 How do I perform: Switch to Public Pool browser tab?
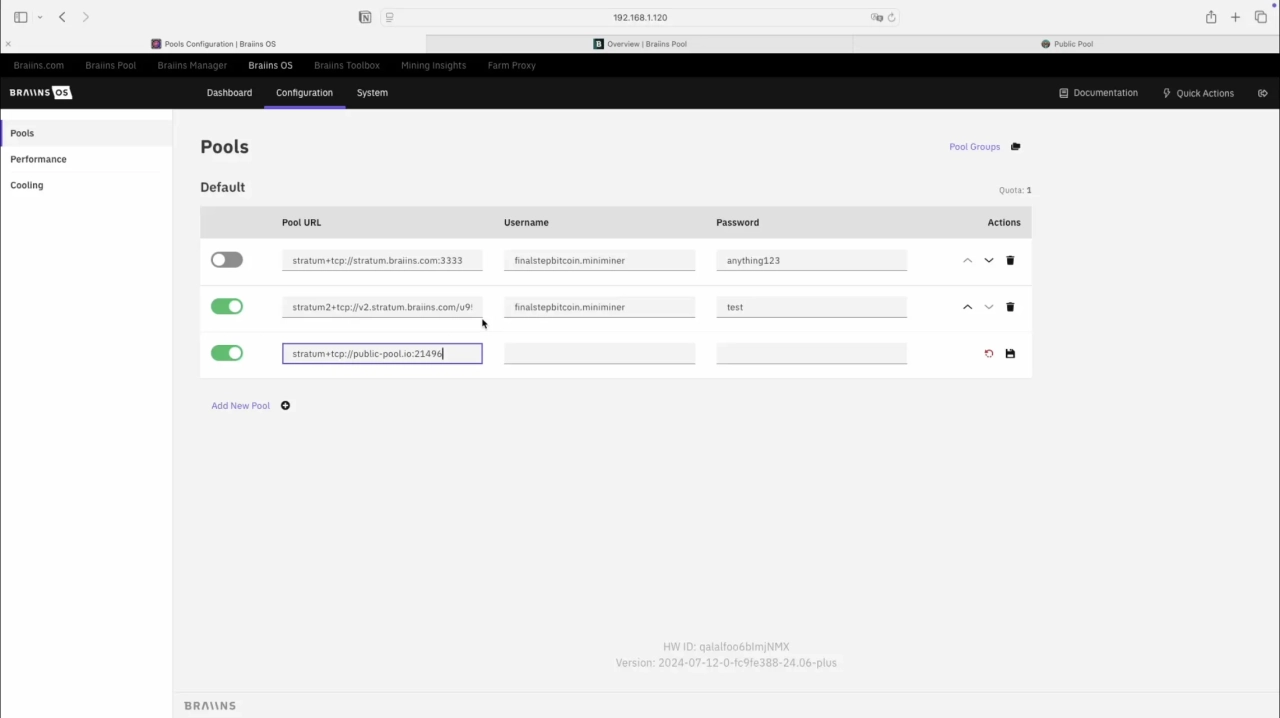(x=1066, y=44)
